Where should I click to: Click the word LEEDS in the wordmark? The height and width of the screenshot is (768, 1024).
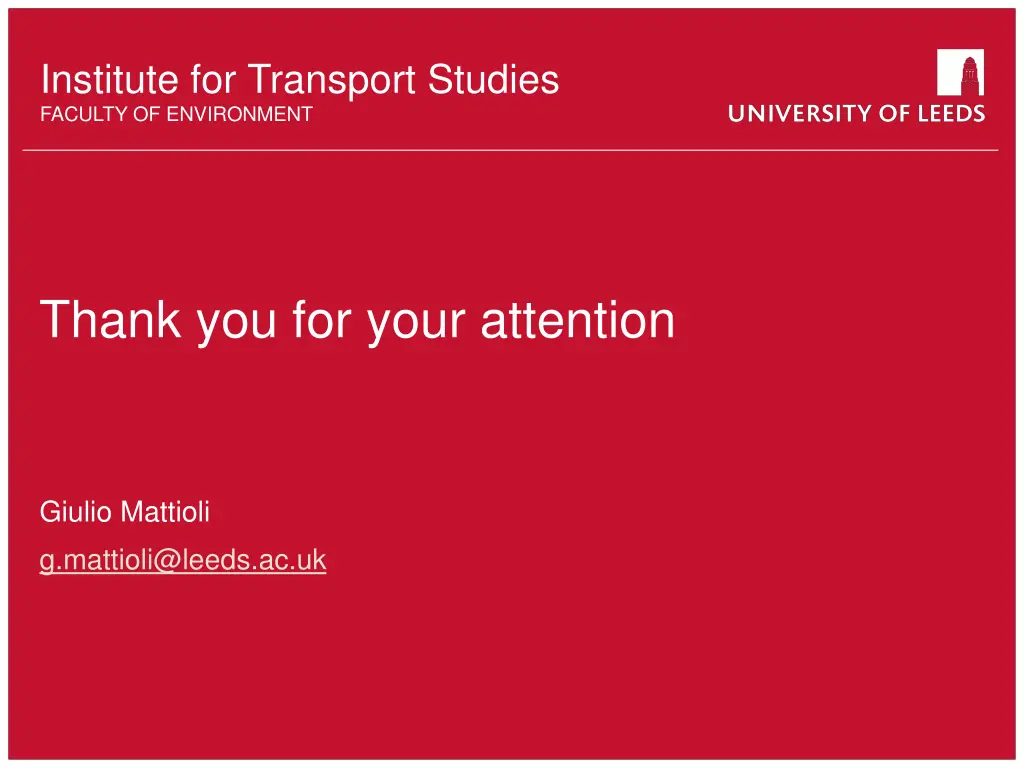point(952,114)
